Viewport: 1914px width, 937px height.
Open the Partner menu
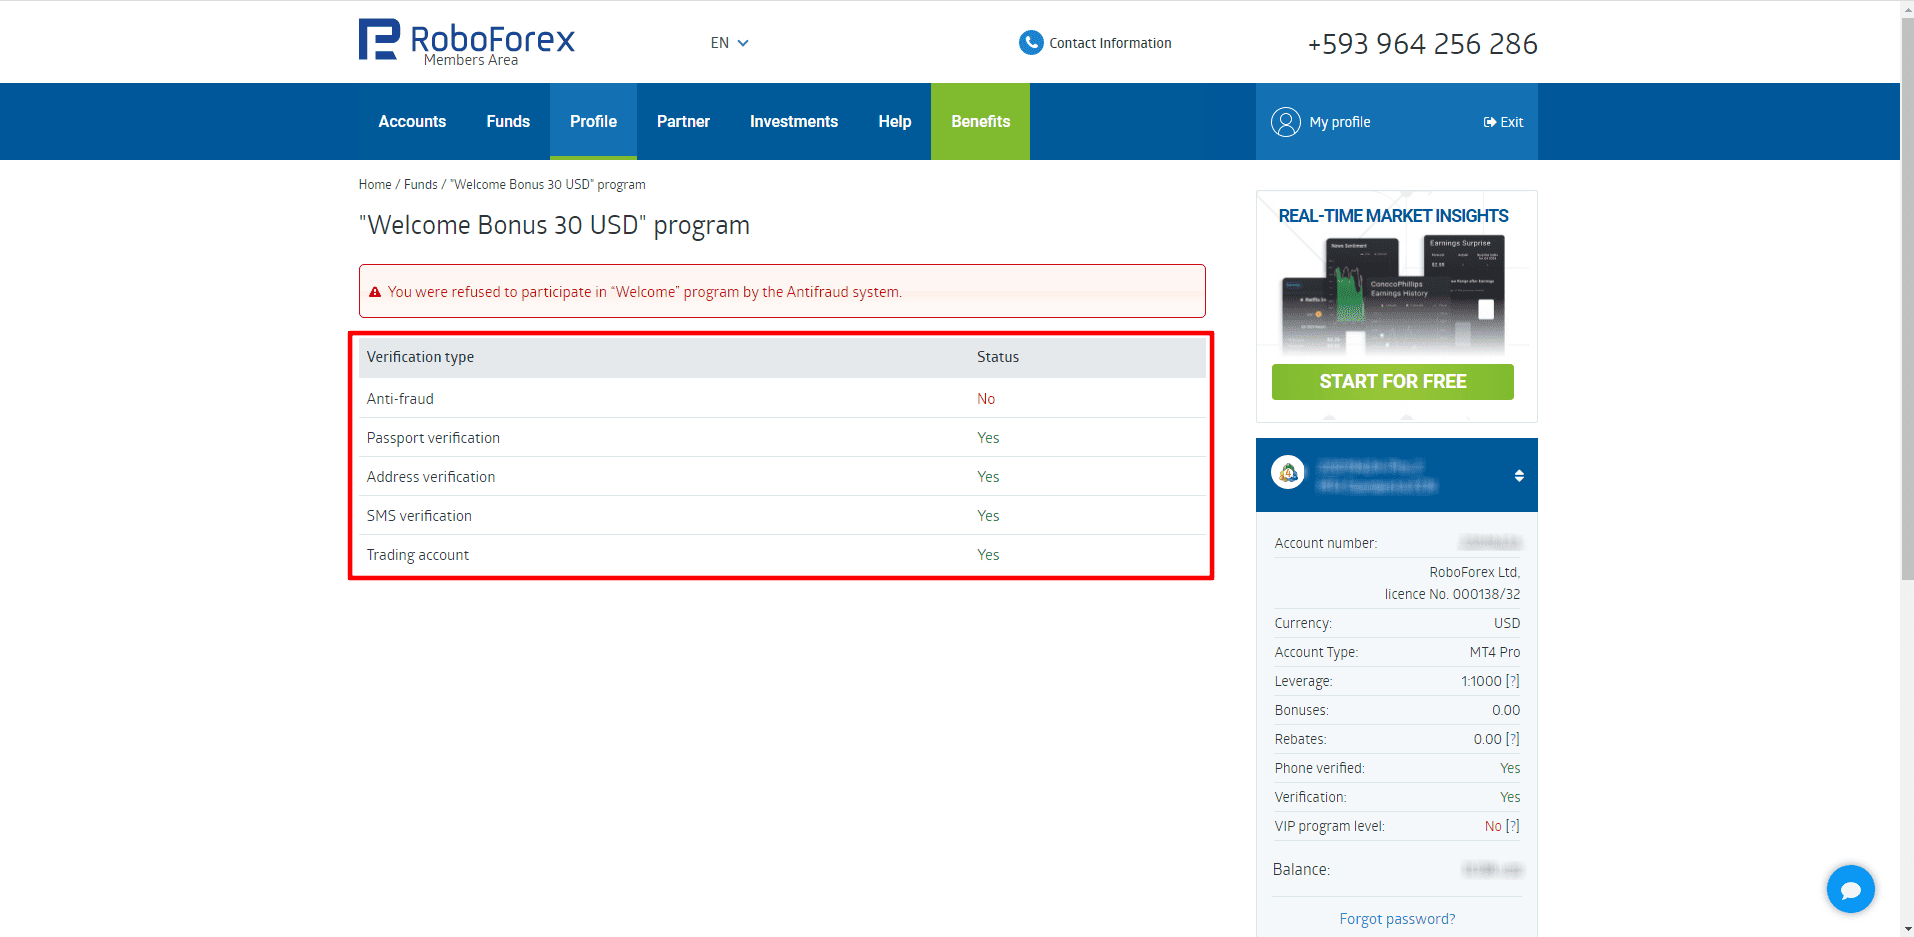(683, 121)
